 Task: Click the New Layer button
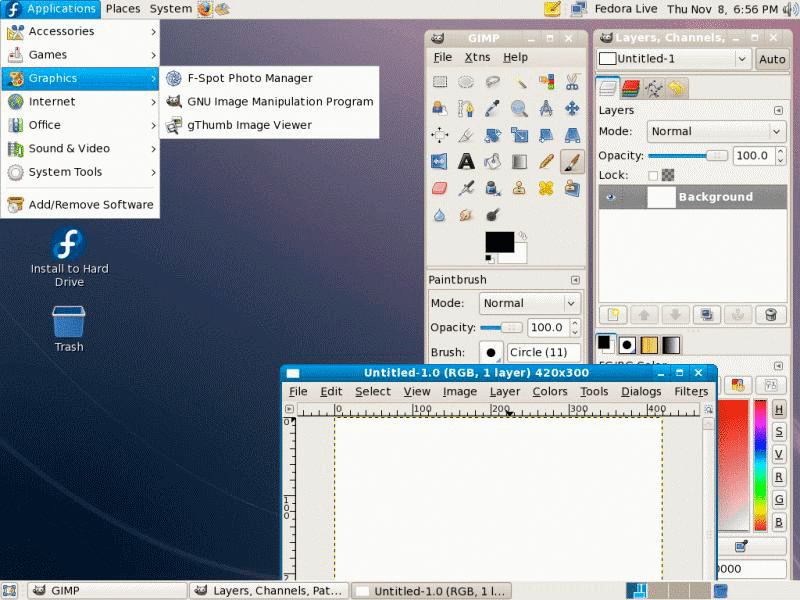pyautogui.click(x=613, y=315)
